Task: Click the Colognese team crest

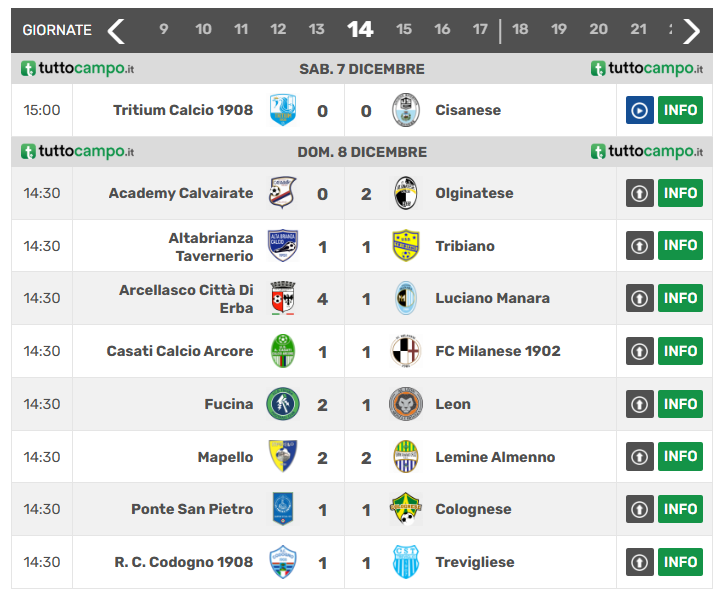Action: pyautogui.click(x=405, y=509)
